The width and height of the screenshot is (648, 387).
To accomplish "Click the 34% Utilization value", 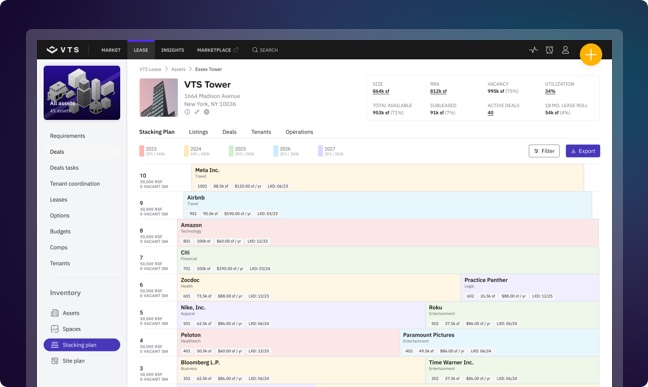I will tap(550, 91).
